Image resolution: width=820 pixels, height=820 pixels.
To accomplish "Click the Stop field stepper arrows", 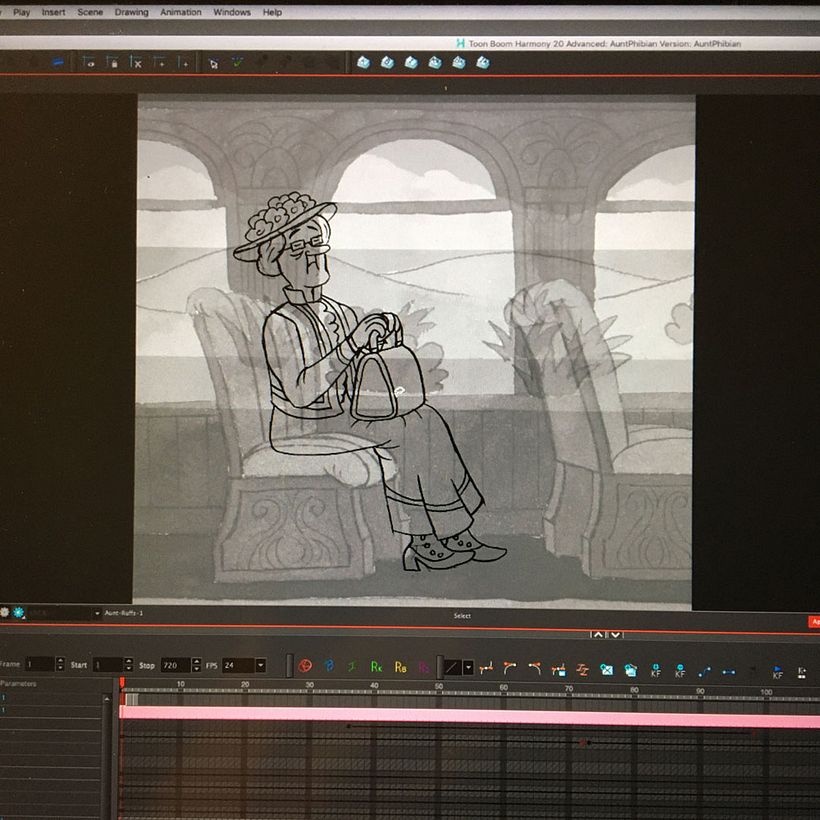I will (x=197, y=665).
